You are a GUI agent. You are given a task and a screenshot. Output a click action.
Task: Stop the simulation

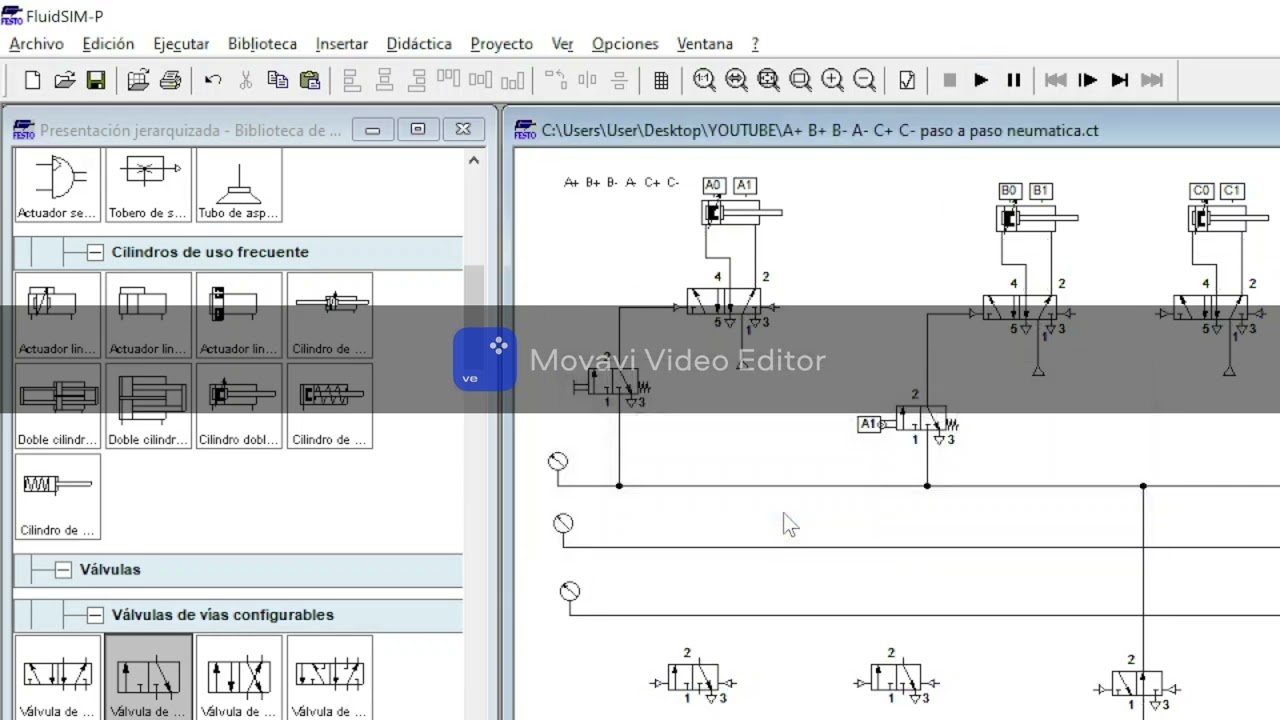(x=950, y=80)
